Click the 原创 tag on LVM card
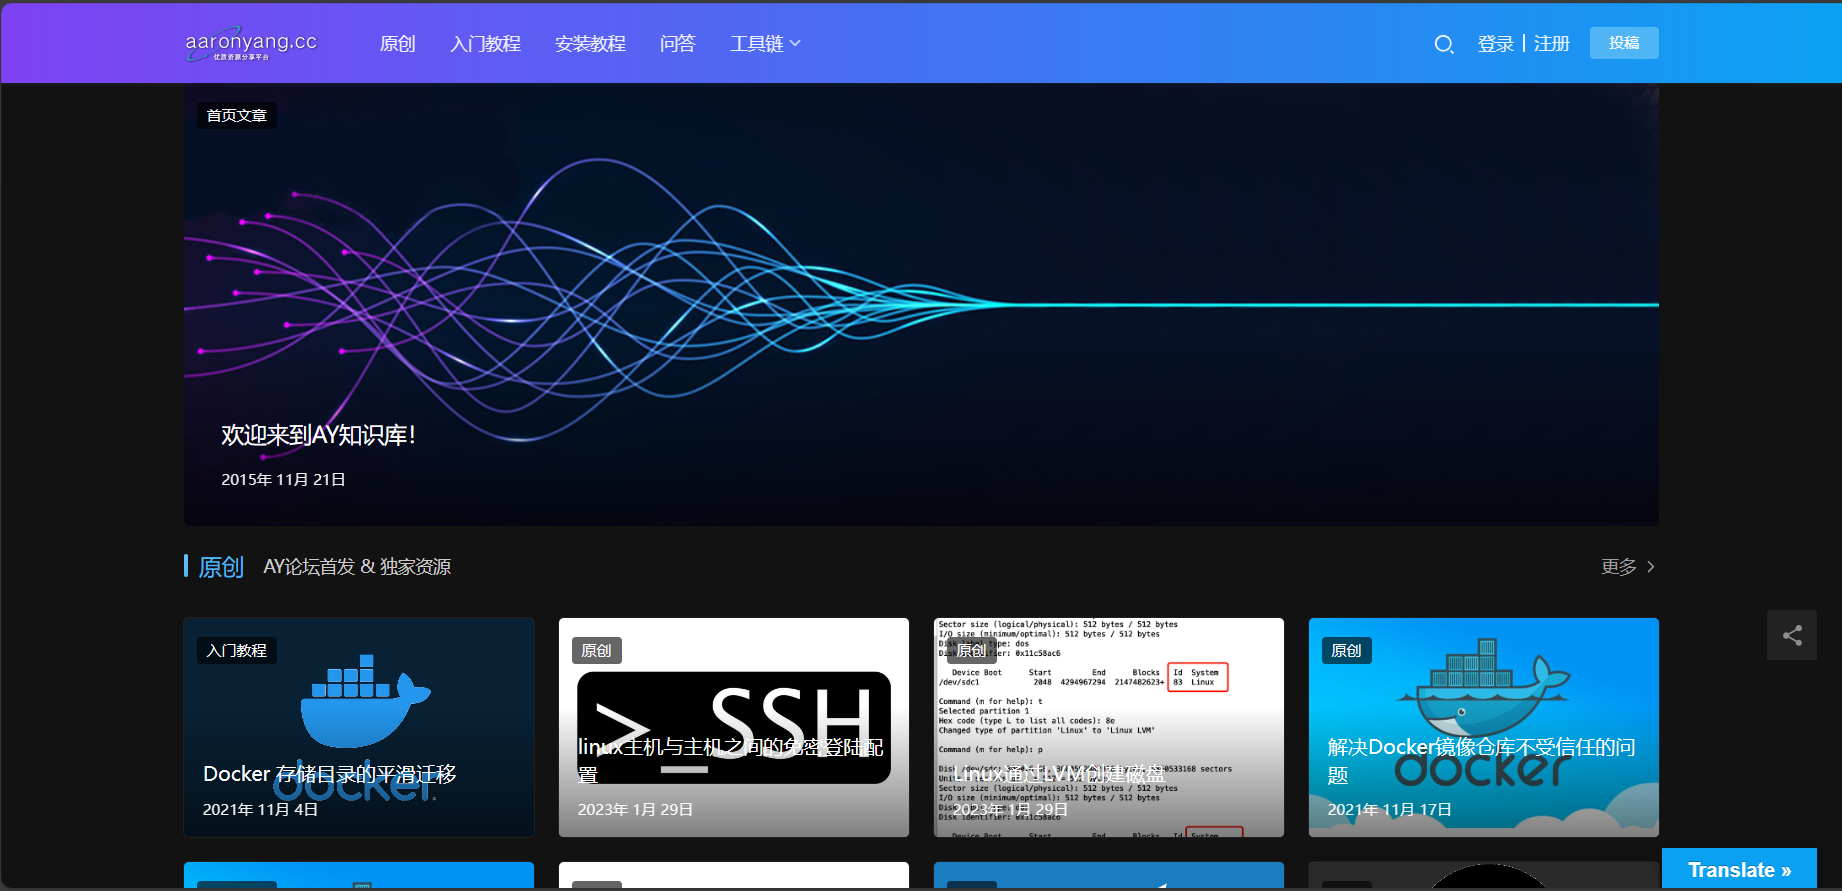The height and width of the screenshot is (891, 1842). (972, 651)
